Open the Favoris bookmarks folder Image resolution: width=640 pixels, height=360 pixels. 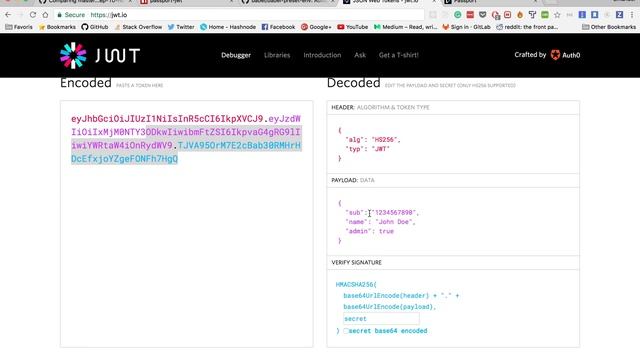point(19,27)
